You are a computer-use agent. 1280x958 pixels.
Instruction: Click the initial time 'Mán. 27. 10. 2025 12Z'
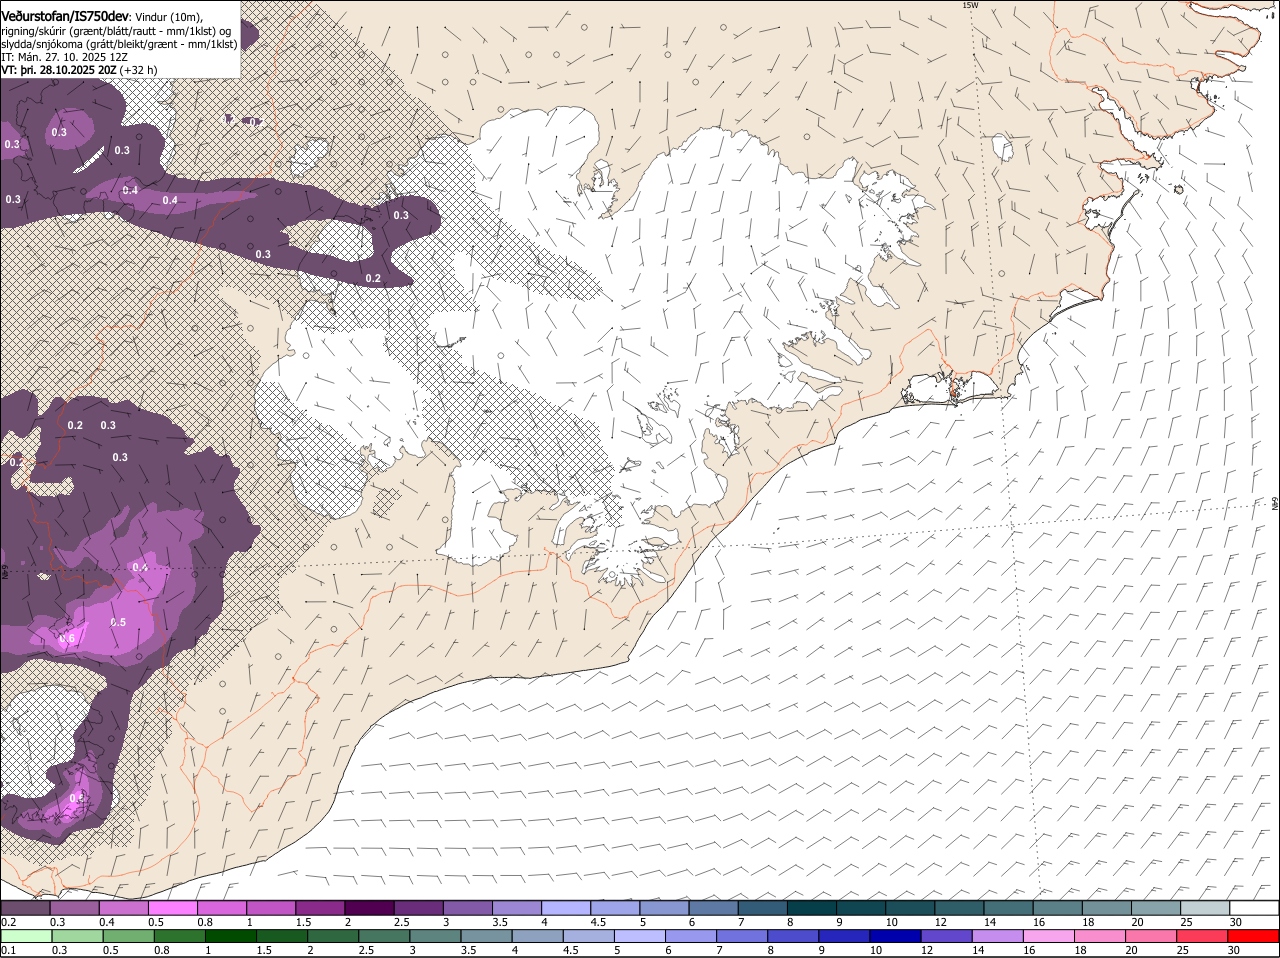pyautogui.click(x=72, y=57)
